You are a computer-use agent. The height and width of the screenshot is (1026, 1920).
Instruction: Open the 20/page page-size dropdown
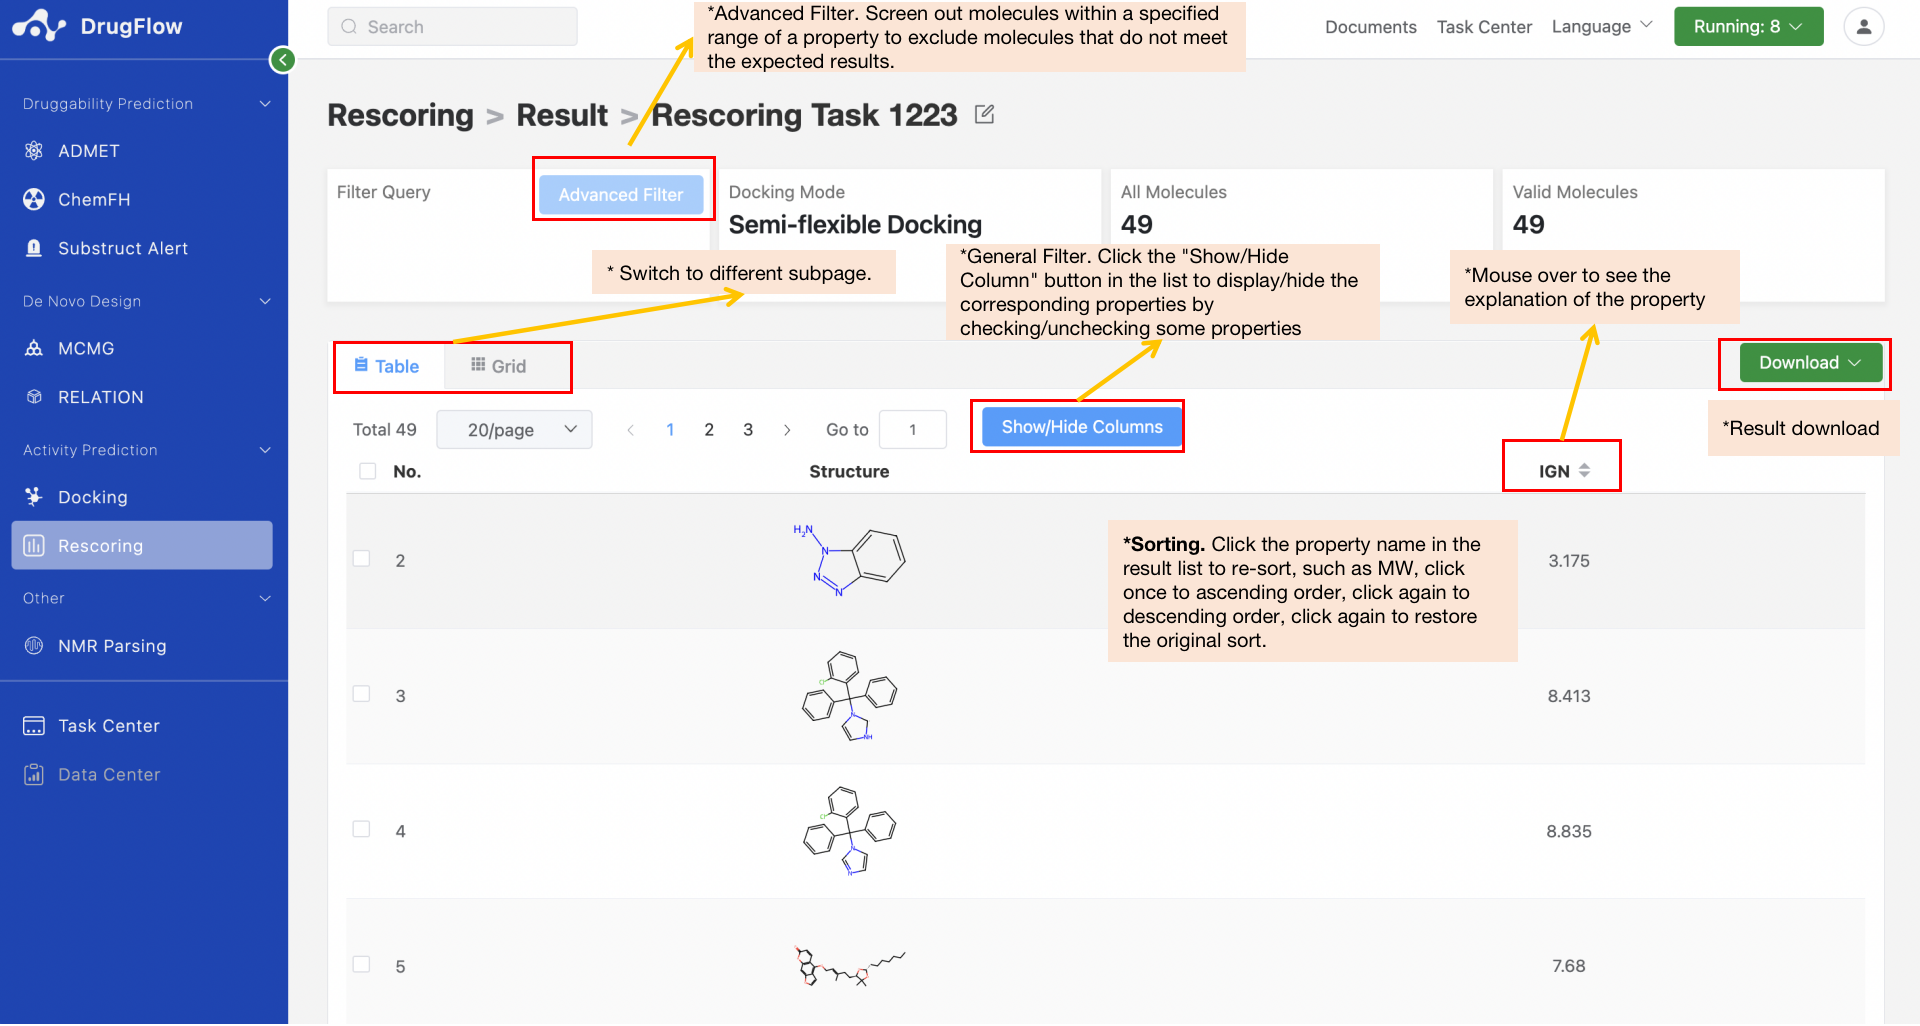point(513,429)
